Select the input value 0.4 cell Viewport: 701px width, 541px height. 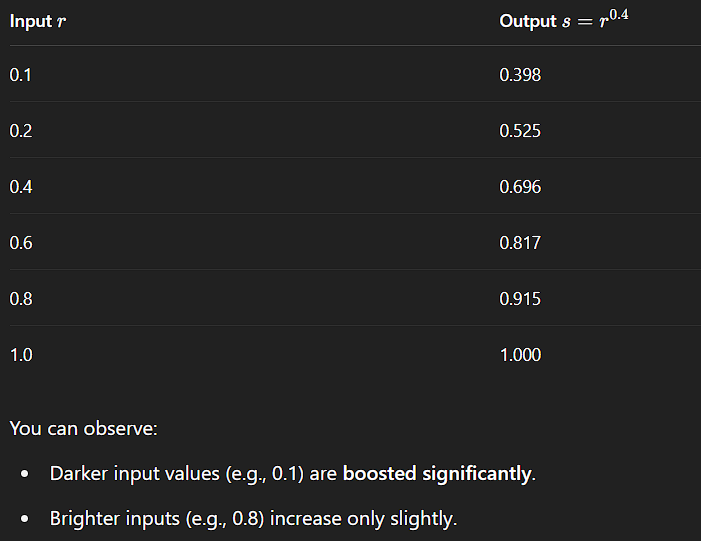tap(20, 187)
